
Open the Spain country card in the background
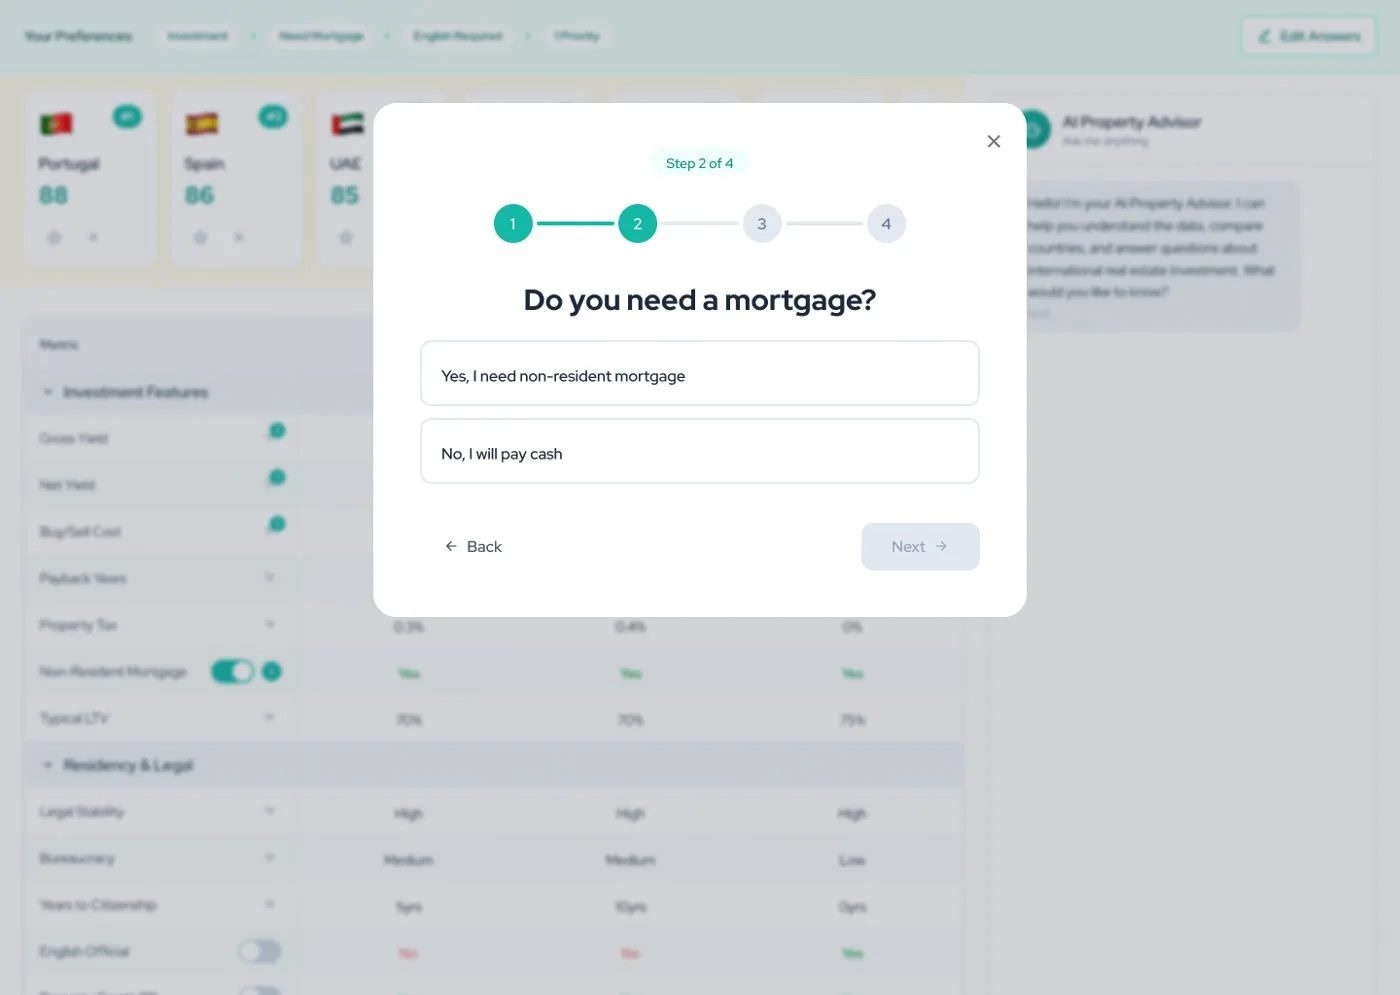point(236,177)
